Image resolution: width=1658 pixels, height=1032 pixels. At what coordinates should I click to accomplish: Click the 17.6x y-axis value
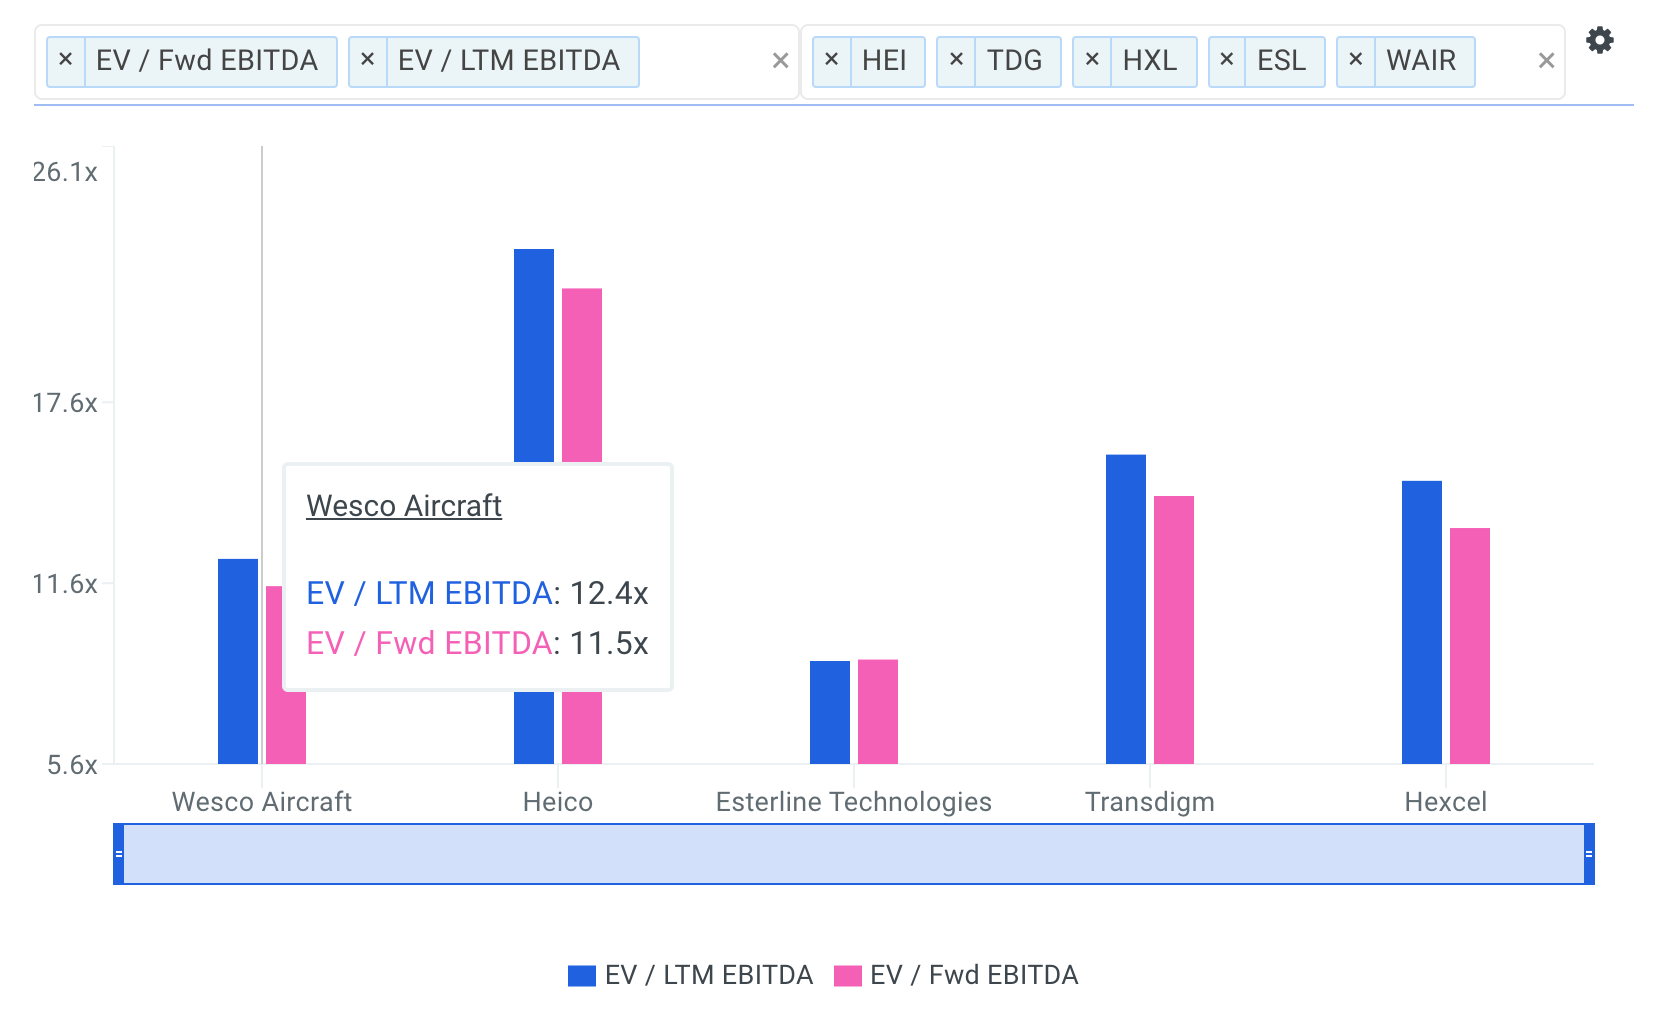click(65, 403)
